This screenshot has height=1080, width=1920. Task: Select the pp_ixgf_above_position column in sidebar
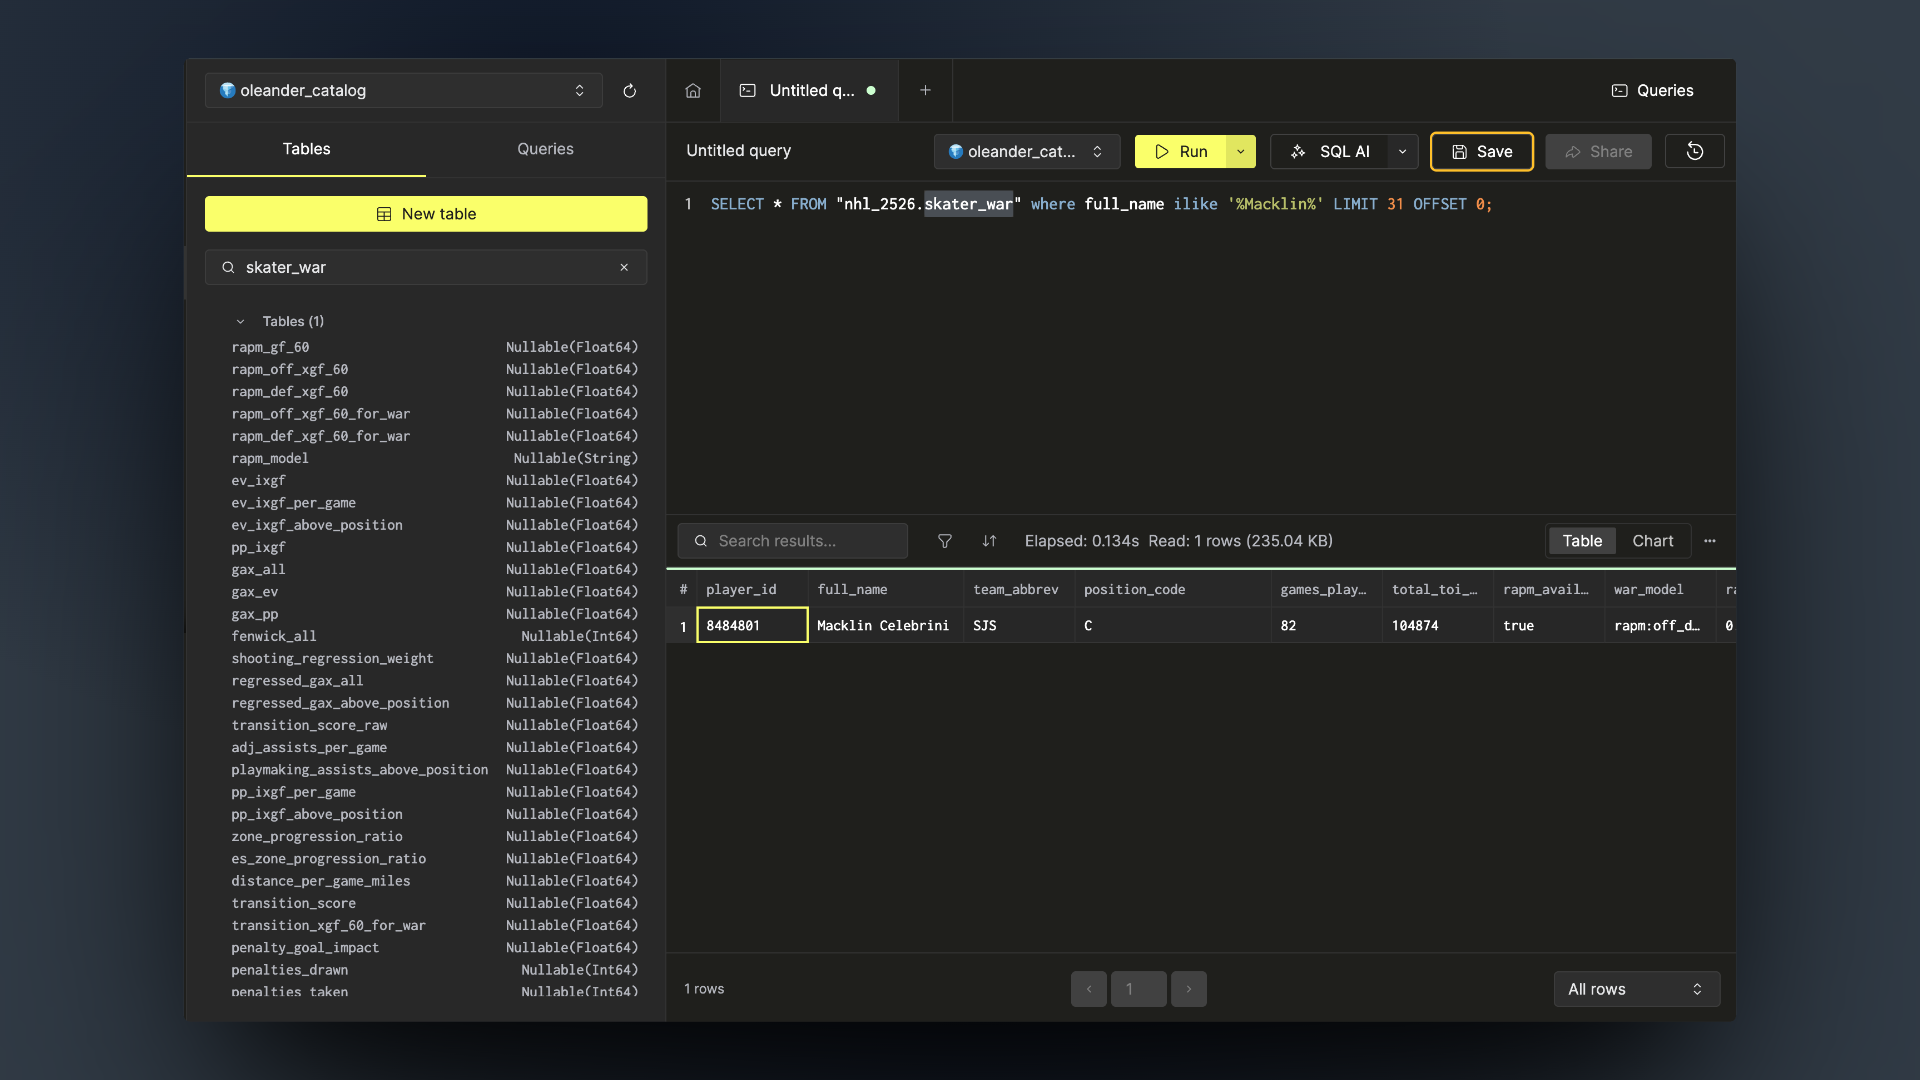click(434, 814)
